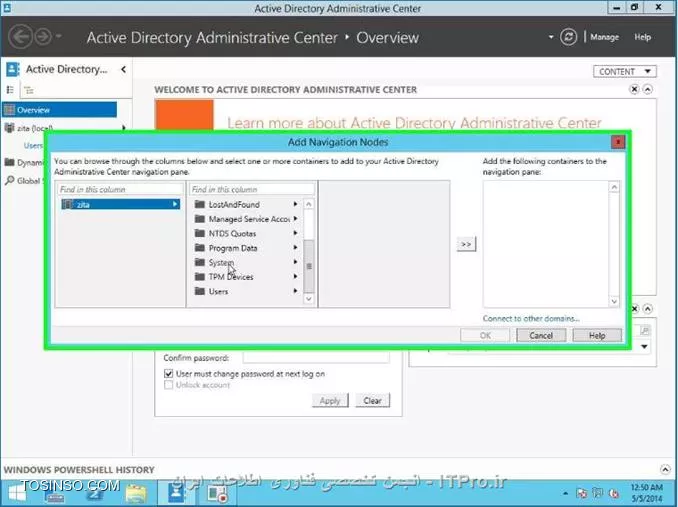Click the column list scrollbar thumb
This screenshot has height=507, width=678.
pos(309,266)
